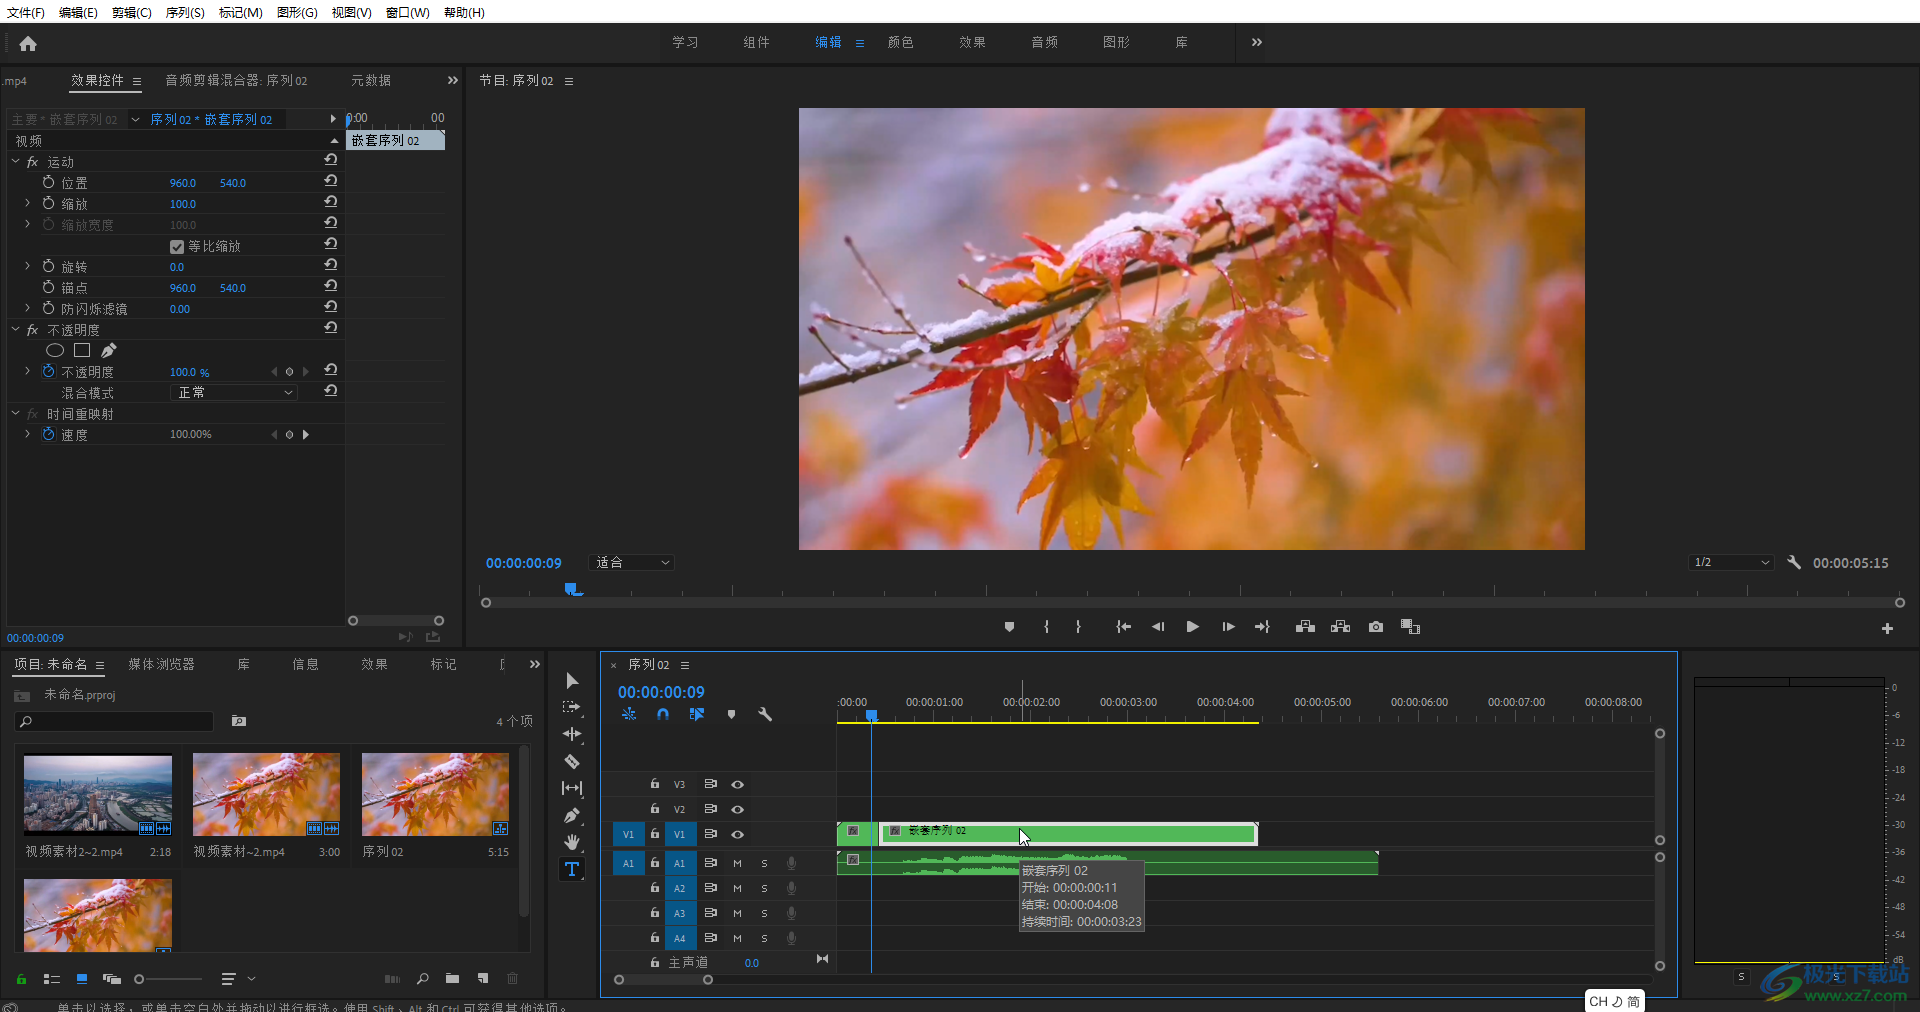Click the ellipse mask tool under opacity
The image size is (1920, 1012).
click(55, 350)
